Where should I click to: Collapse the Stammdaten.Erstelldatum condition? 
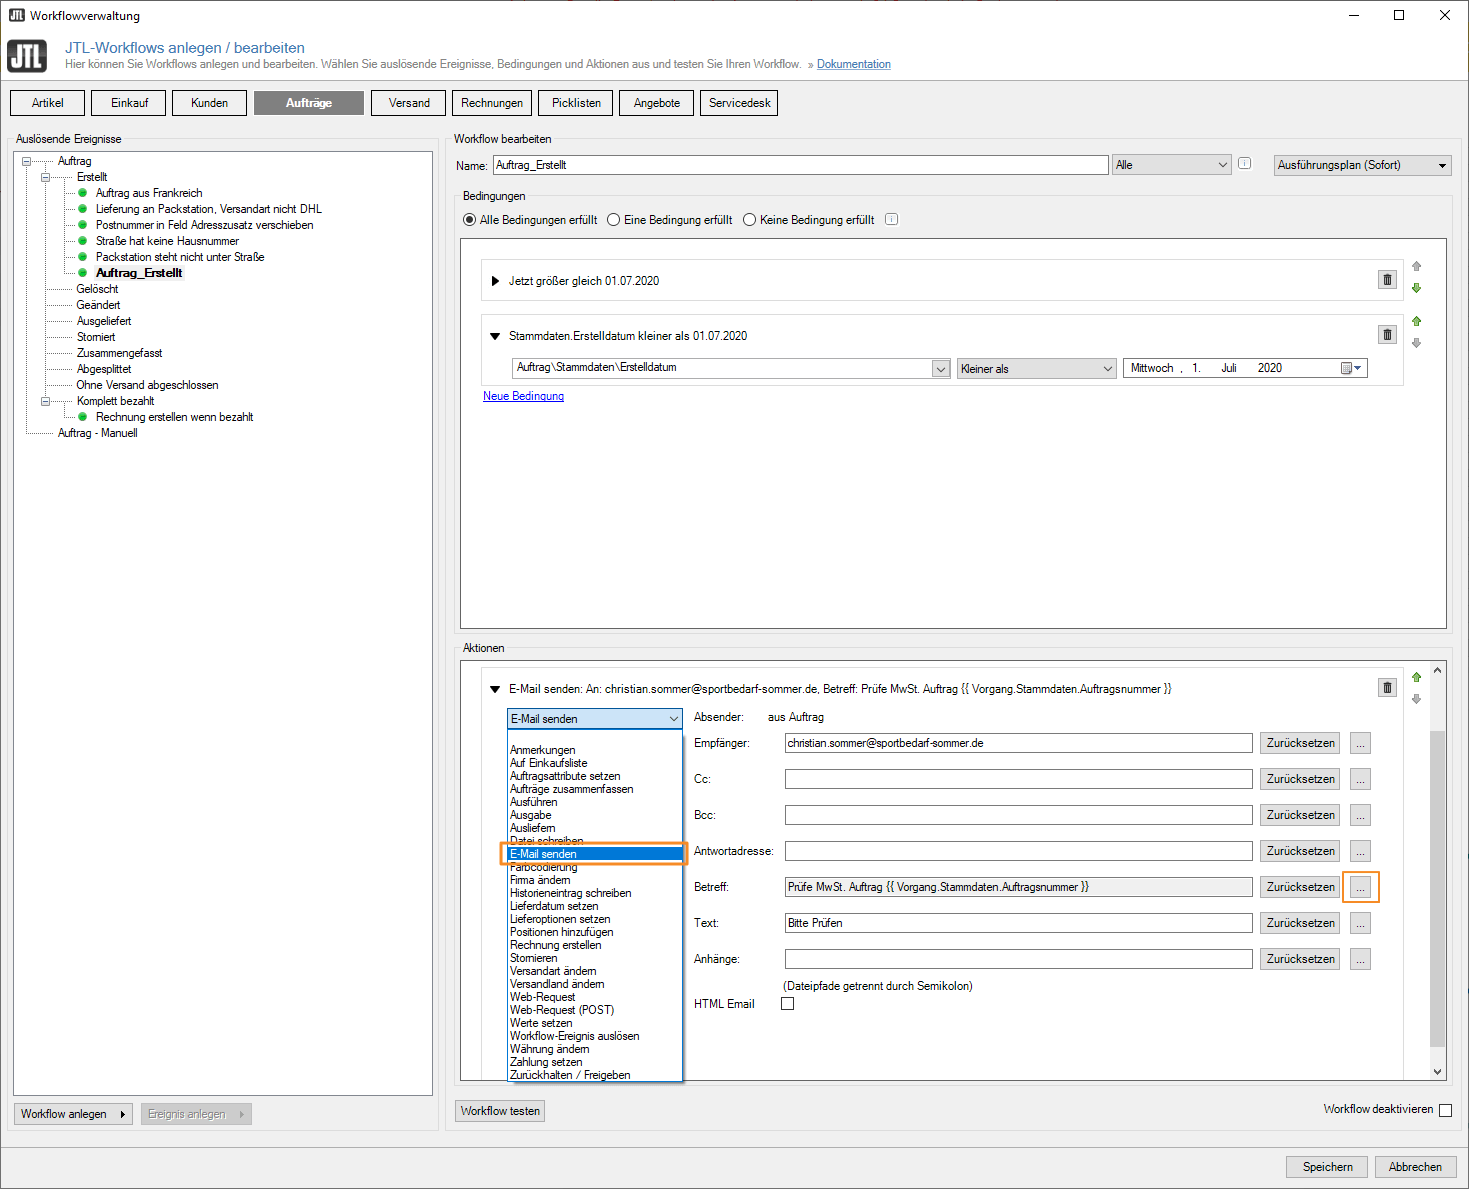(x=495, y=336)
